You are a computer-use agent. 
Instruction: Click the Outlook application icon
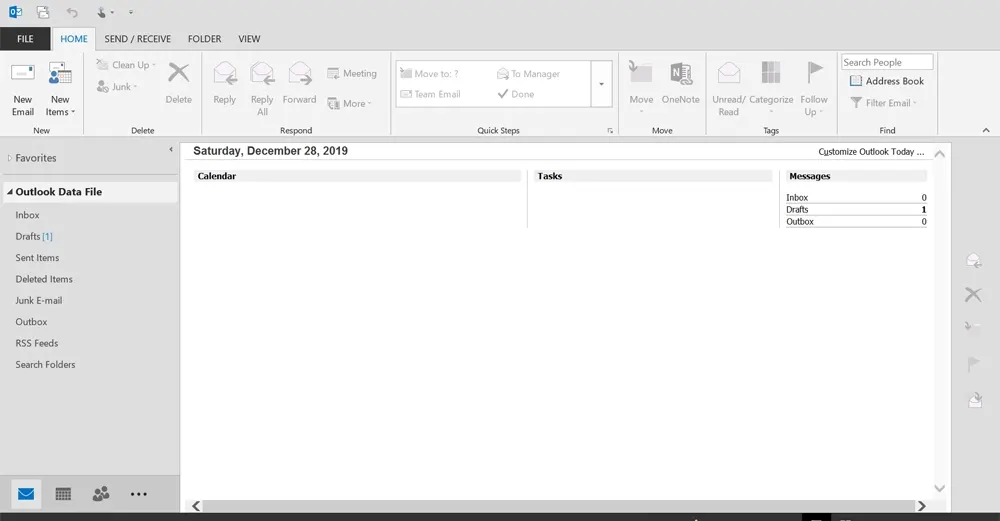click(x=15, y=11)
